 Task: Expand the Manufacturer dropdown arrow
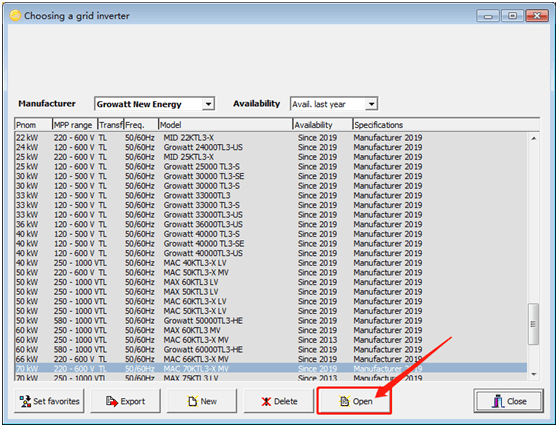click(208, 104)
